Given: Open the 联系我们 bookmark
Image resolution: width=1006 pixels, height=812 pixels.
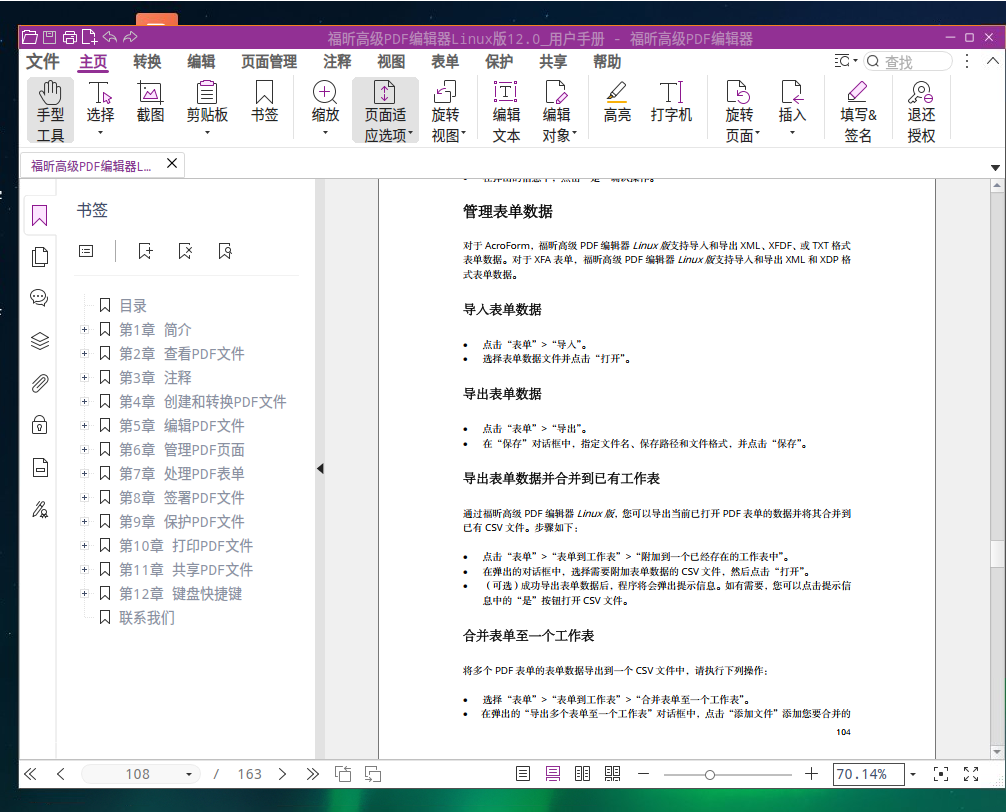Looking at the screenshot, I should click(147, 618).
